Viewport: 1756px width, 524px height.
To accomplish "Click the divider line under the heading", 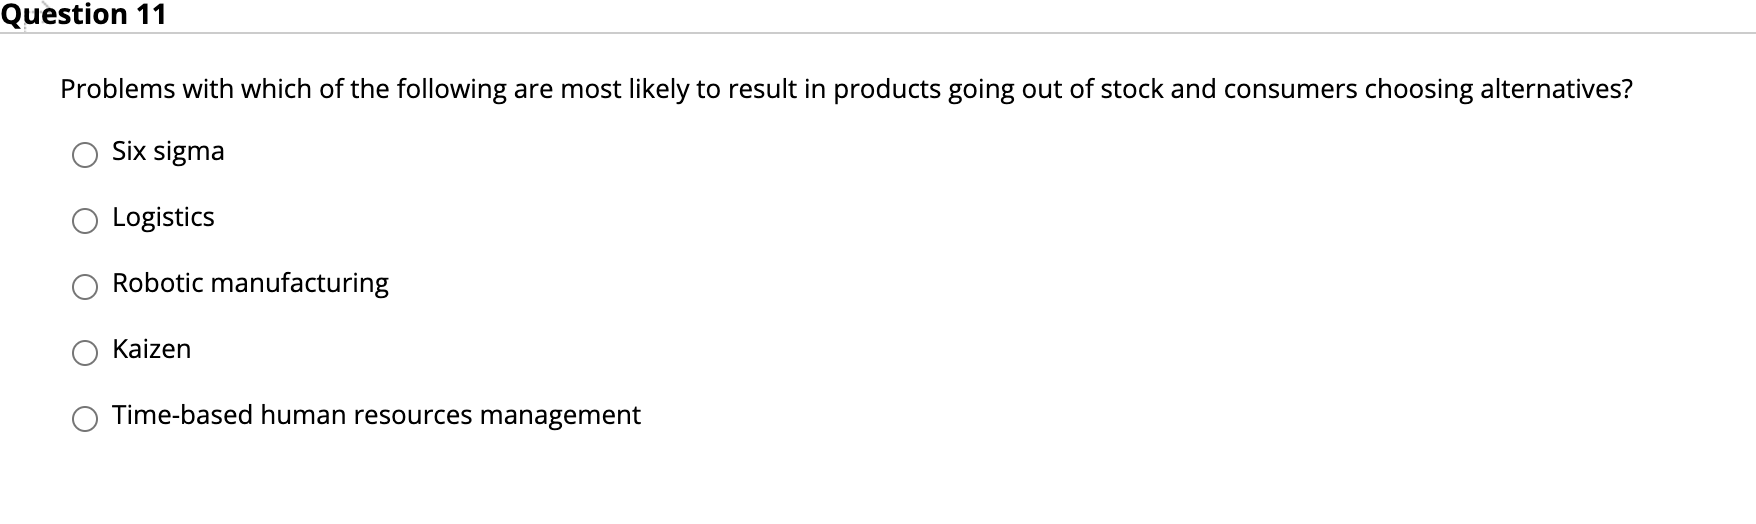I will [x=878, y=33].
